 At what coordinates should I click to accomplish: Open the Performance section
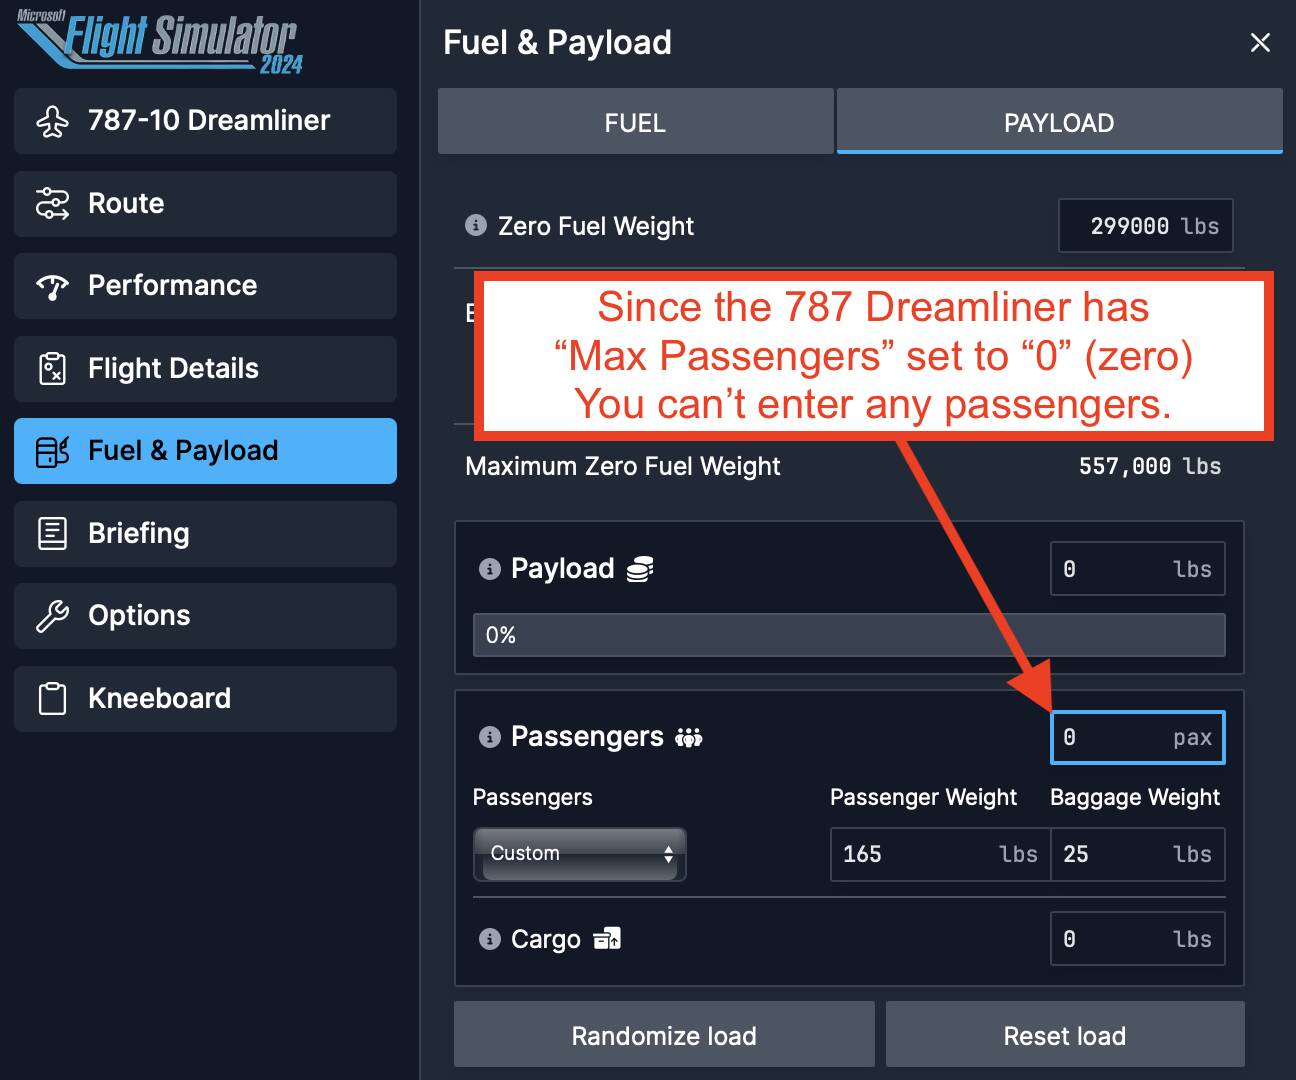pos(205,286)
